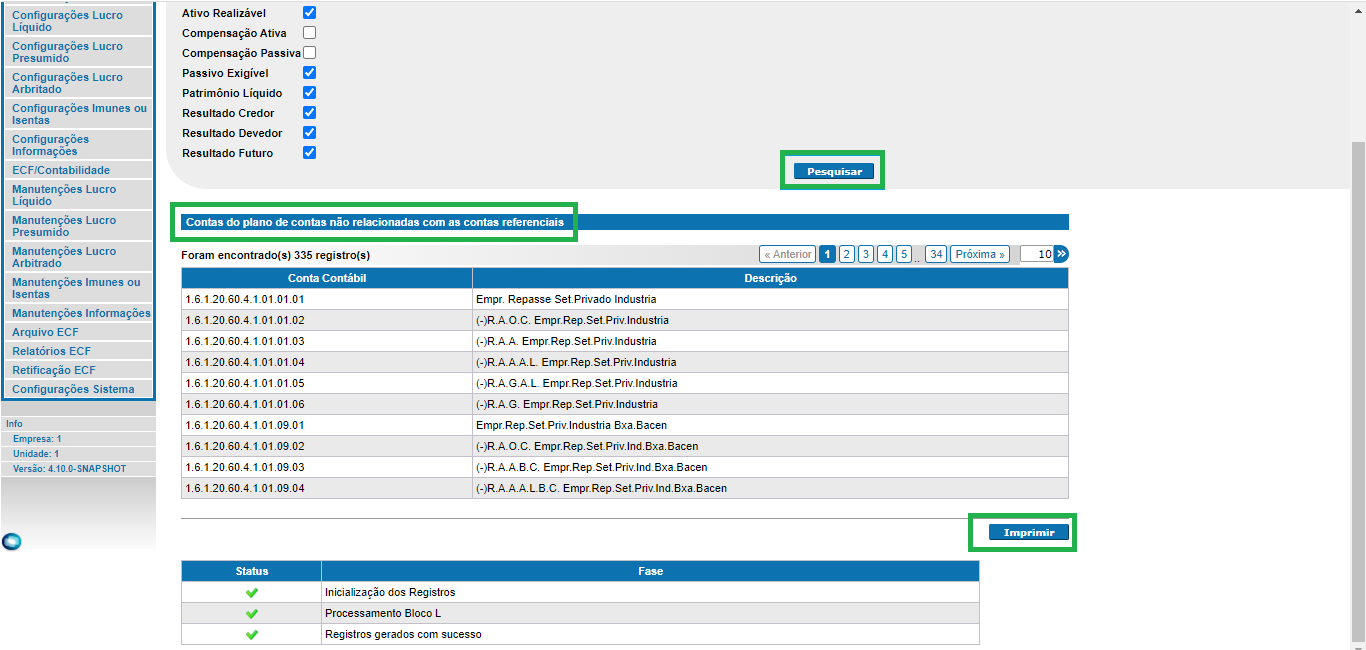The image size is (1366, 650).
Task: Enable the Compensação Ativa checkbox
Action: coord(310,33)
